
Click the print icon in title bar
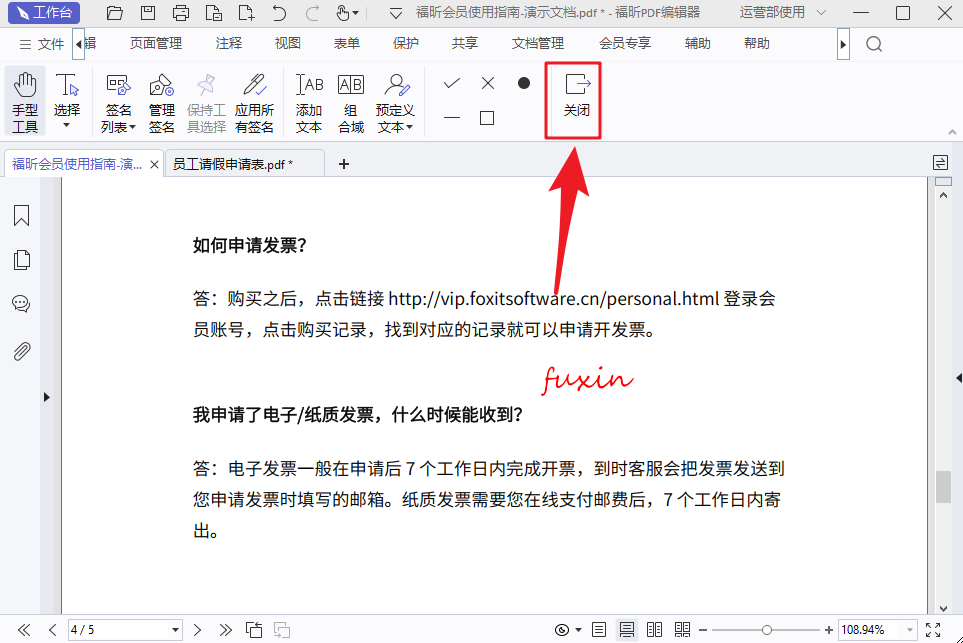click(181, 13)
